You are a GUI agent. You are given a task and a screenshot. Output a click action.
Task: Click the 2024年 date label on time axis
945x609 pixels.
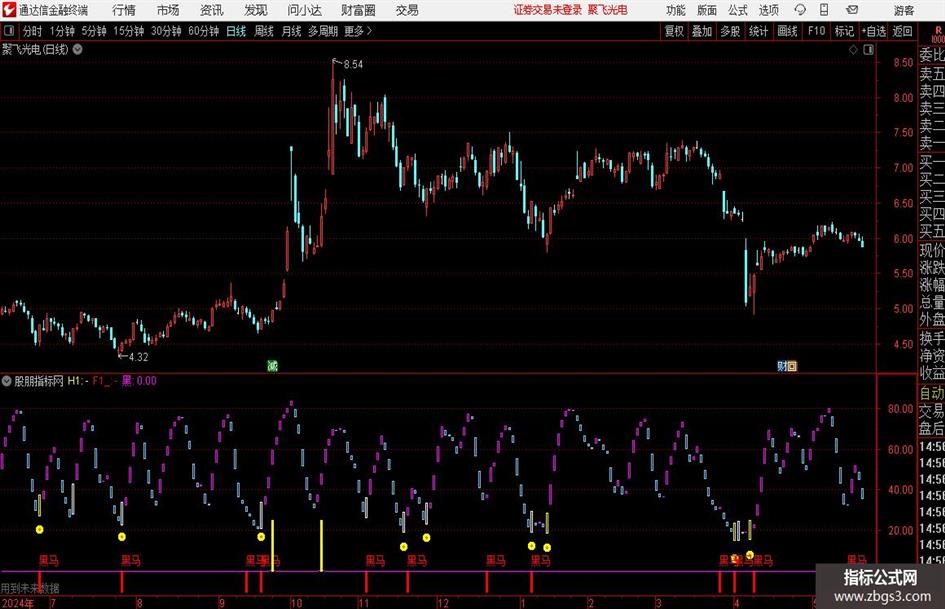click(18, 603)
